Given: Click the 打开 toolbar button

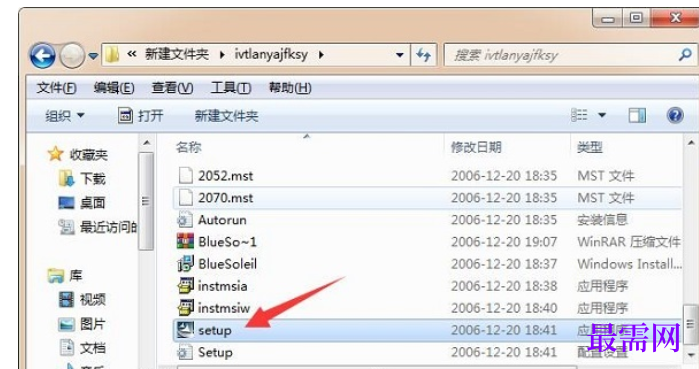Looking at the screenshot, I should tap(140, 116).
